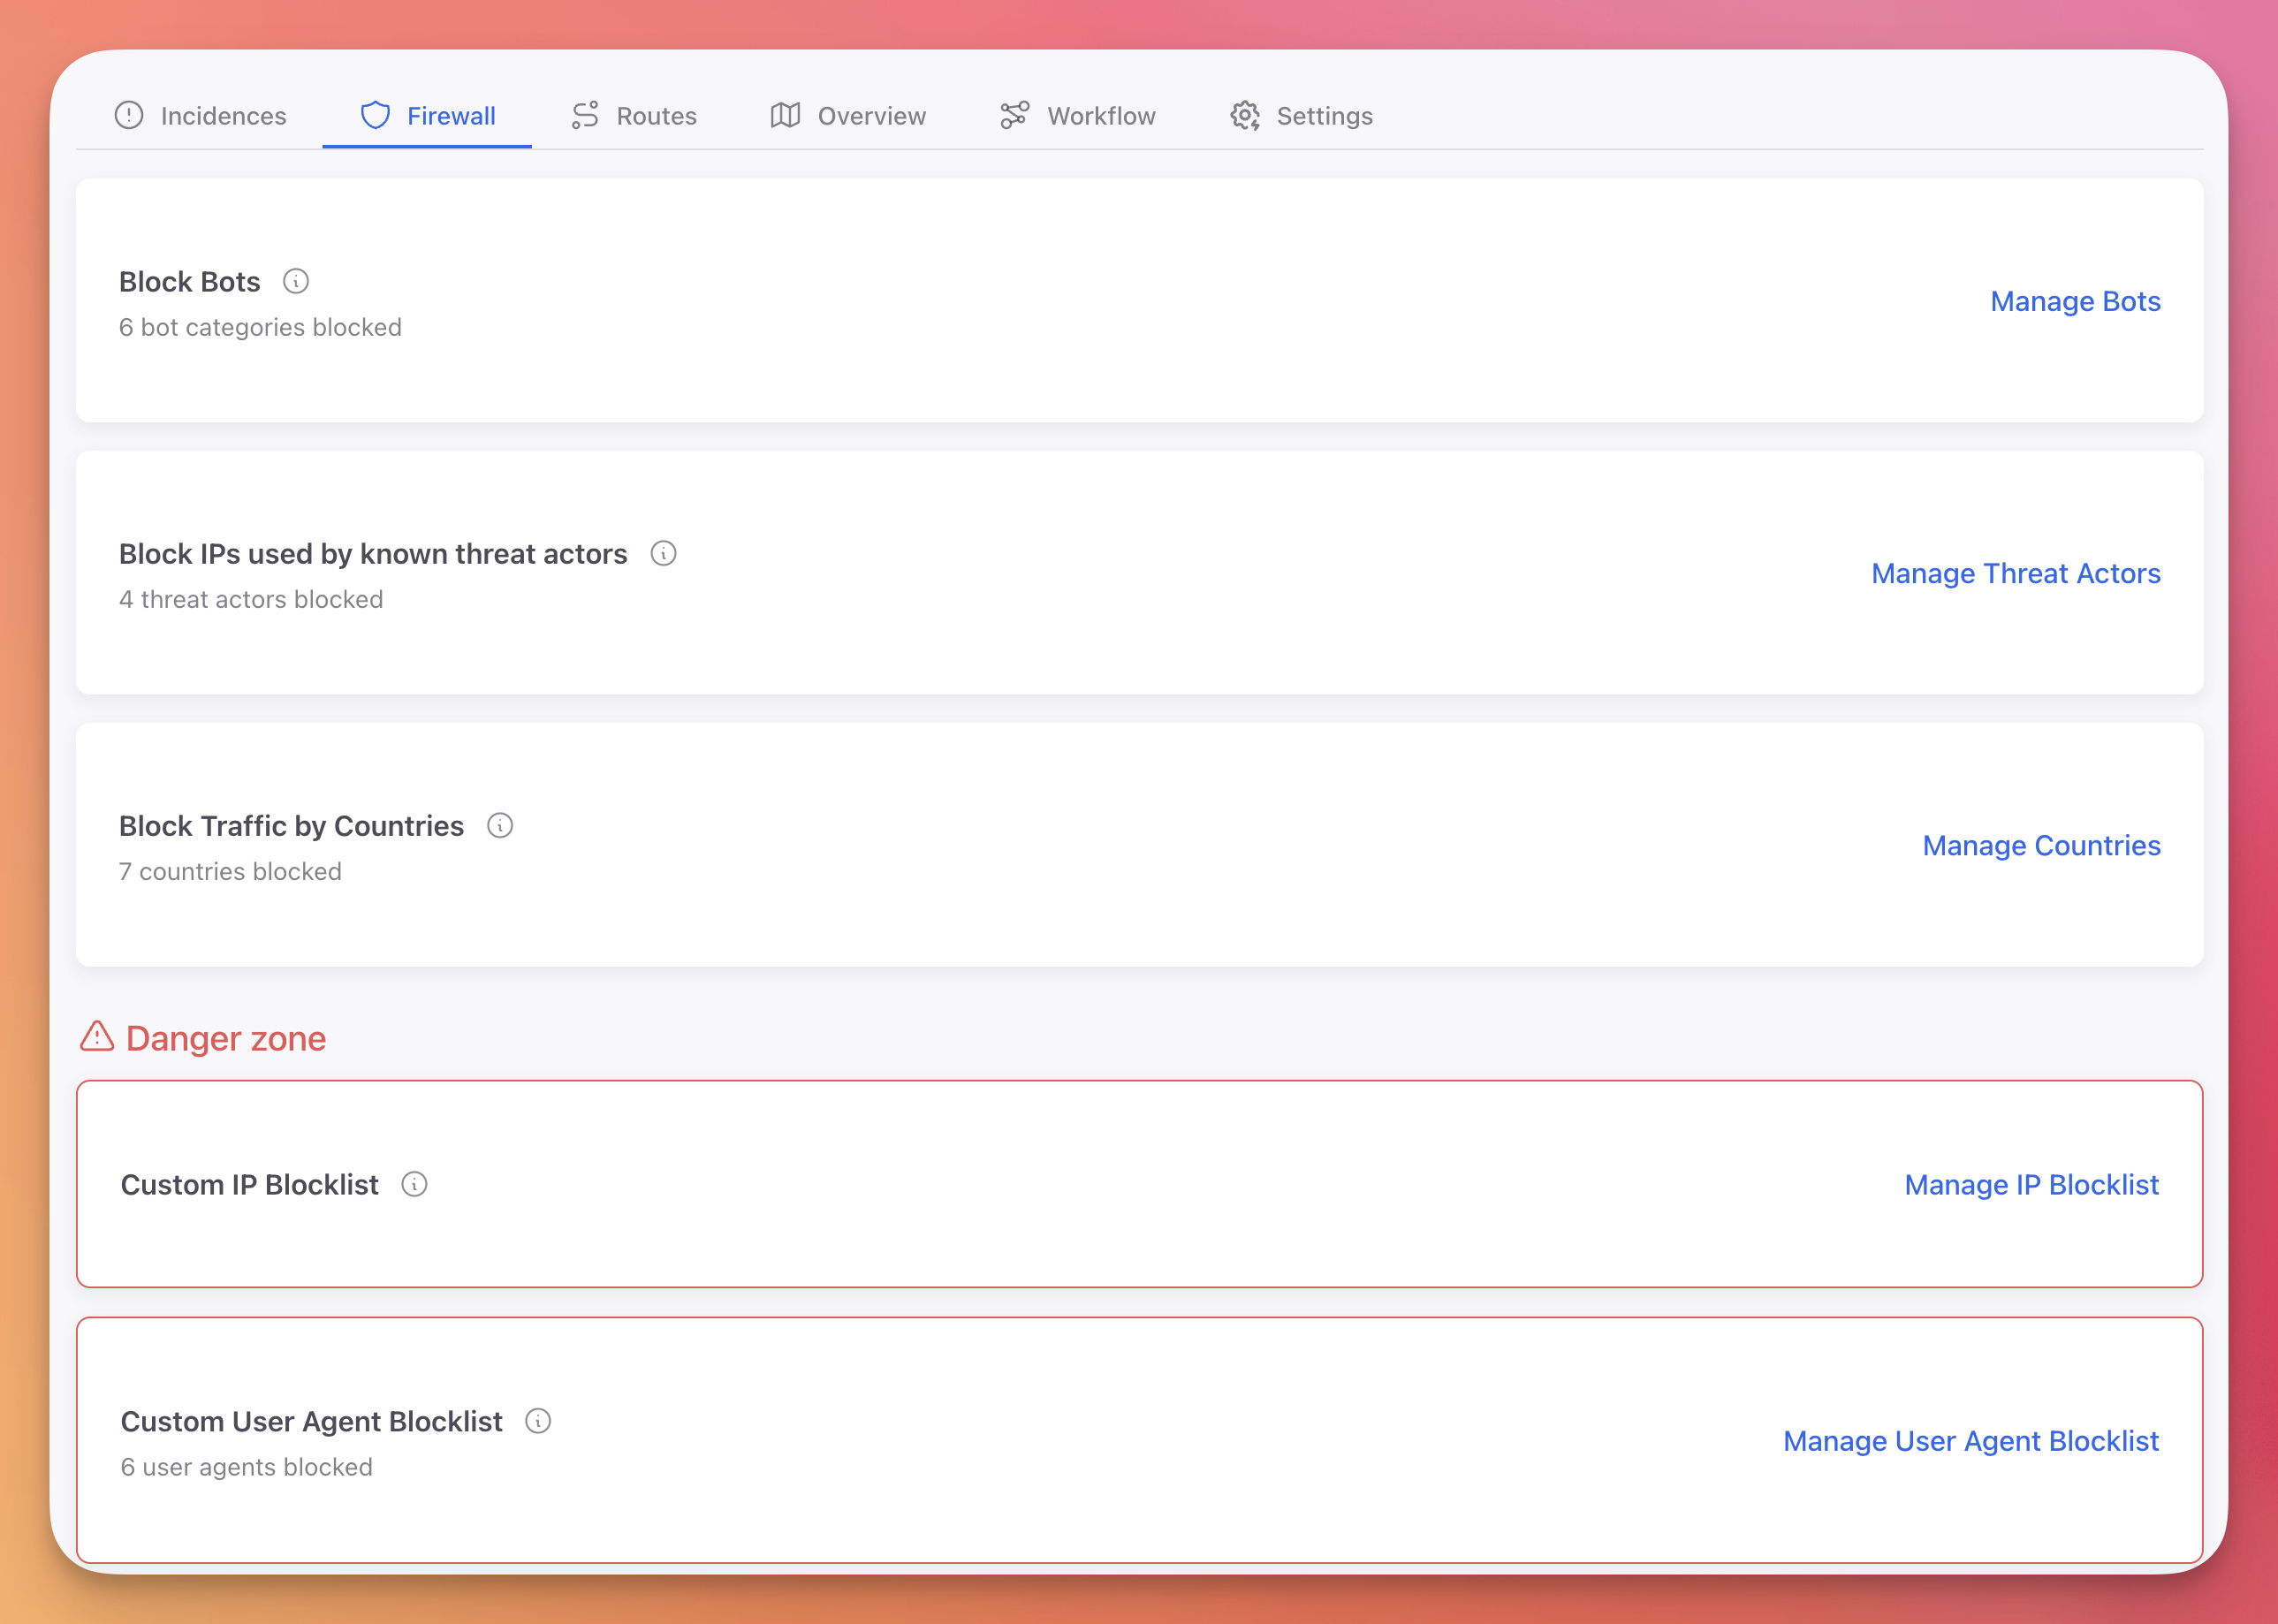
Task: Open Manage Threat Actors
Action: point(2015,573)
